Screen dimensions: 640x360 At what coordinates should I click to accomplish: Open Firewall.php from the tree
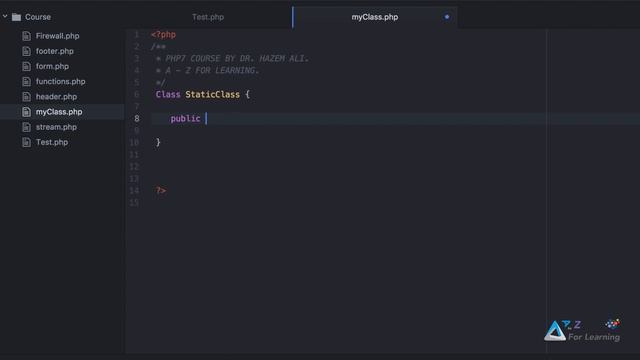58,36
